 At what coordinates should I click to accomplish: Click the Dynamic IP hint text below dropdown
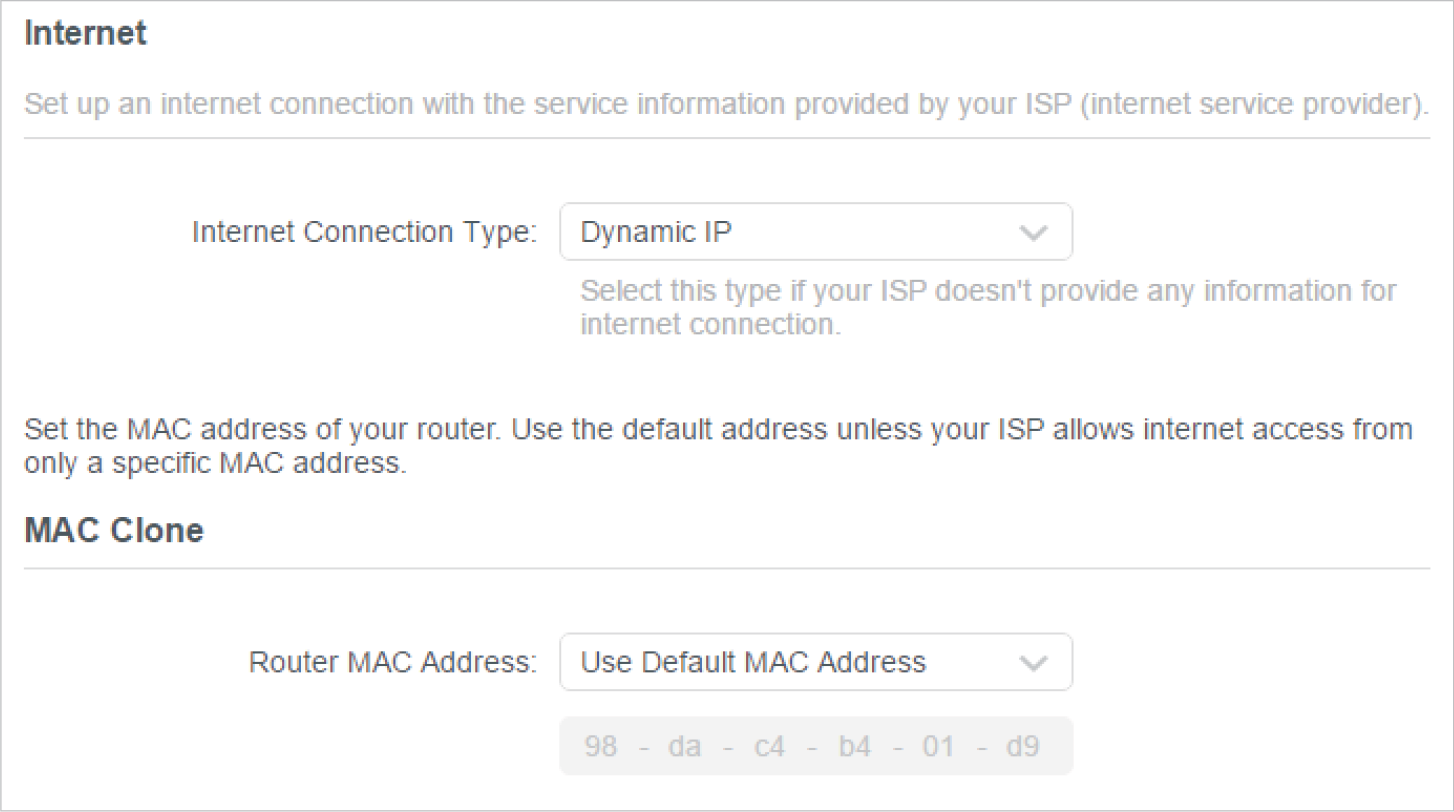click(988, 308)
